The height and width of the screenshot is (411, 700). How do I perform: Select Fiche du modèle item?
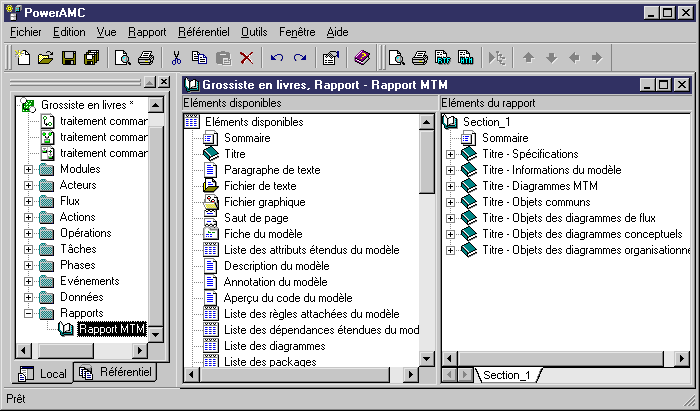pos(263,234)
